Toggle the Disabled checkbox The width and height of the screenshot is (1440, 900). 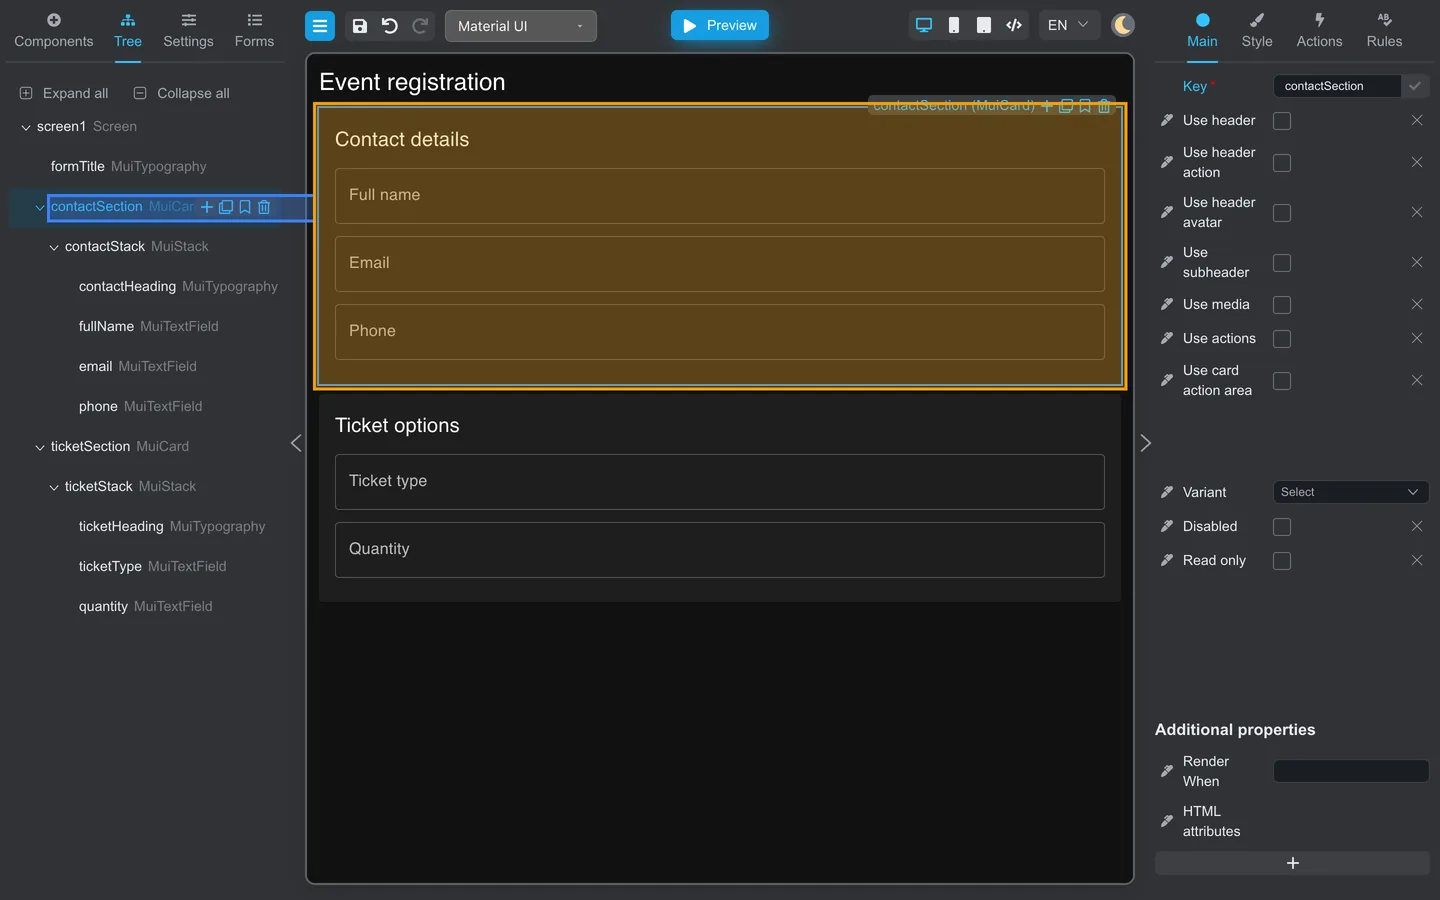1282,527
